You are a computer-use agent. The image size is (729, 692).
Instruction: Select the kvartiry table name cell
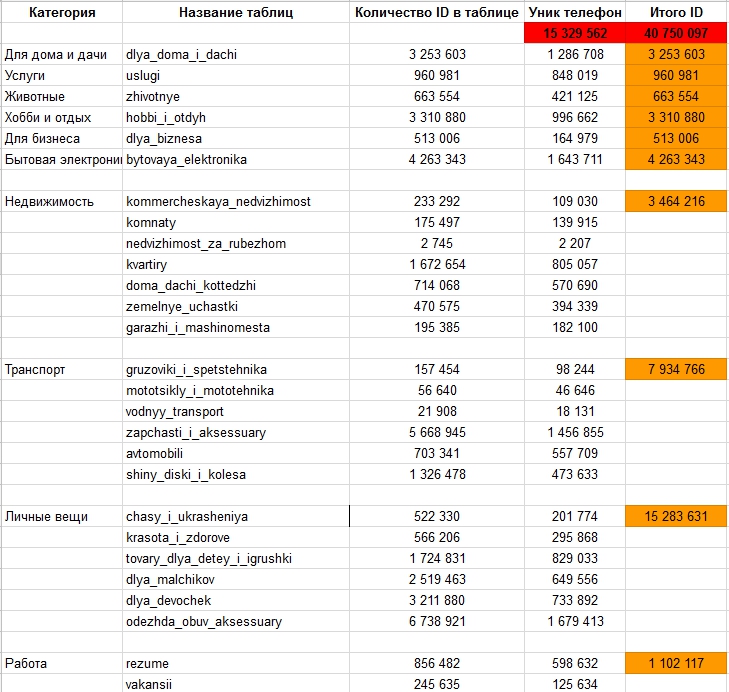[236, 264]
